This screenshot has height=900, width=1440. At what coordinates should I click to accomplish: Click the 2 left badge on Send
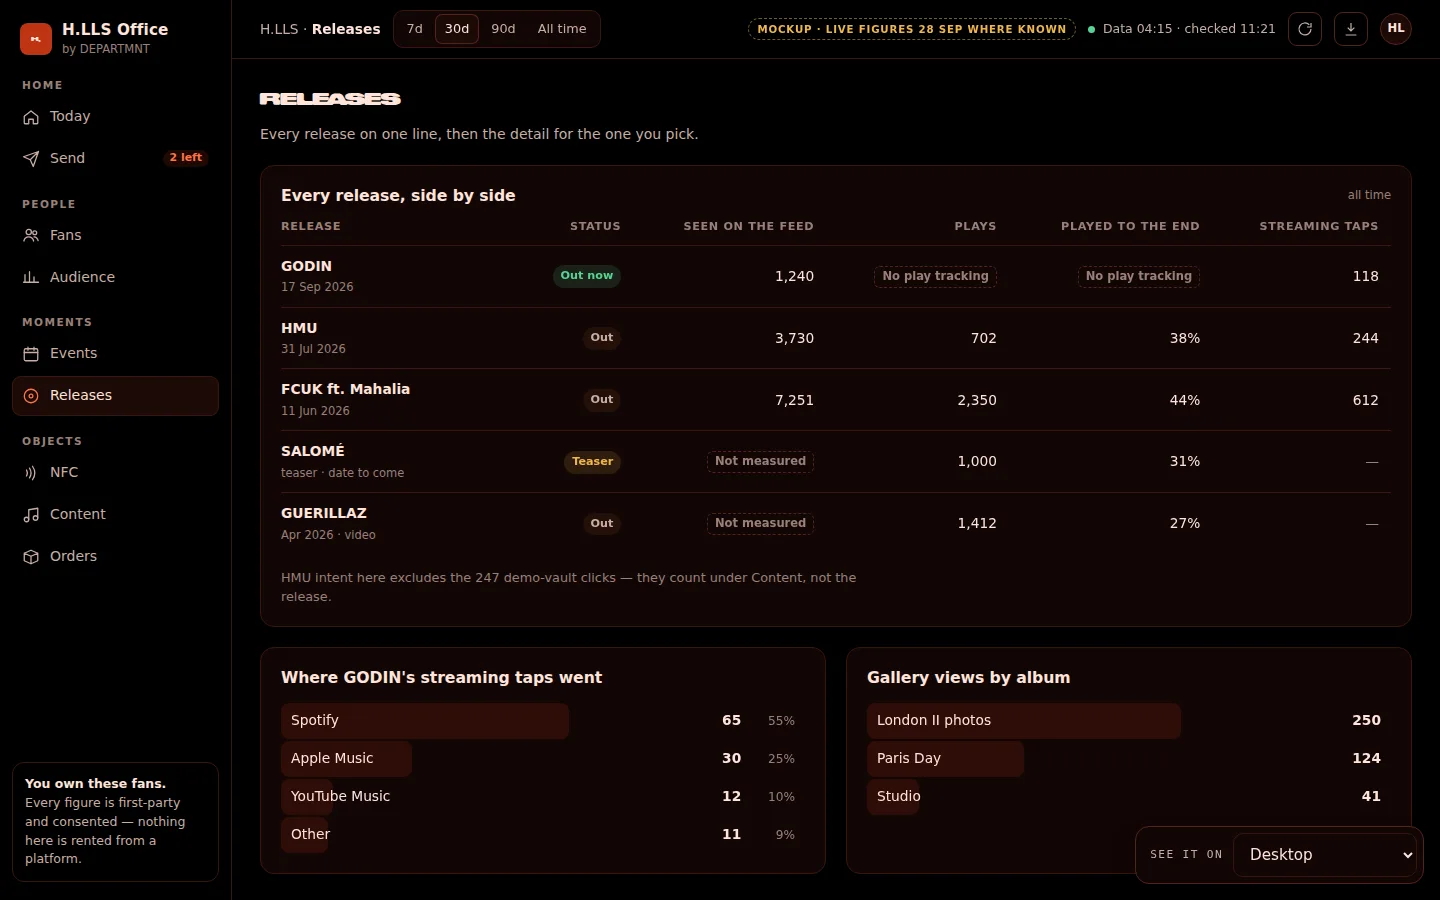click(186, 158)
